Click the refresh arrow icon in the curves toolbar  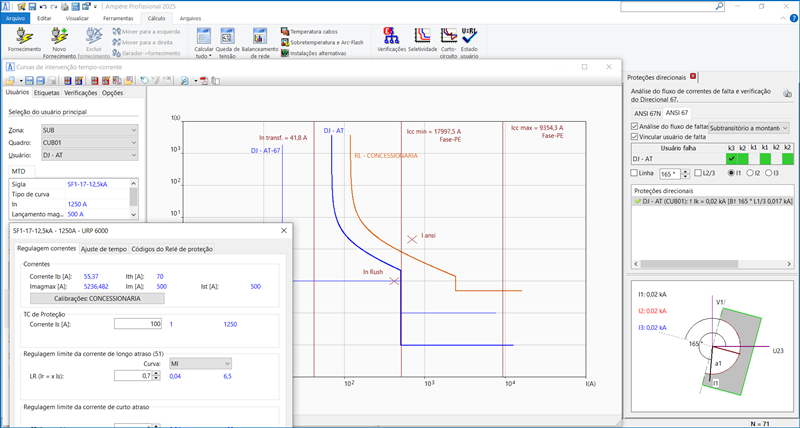pyautogui.click(x=144, y=81)
